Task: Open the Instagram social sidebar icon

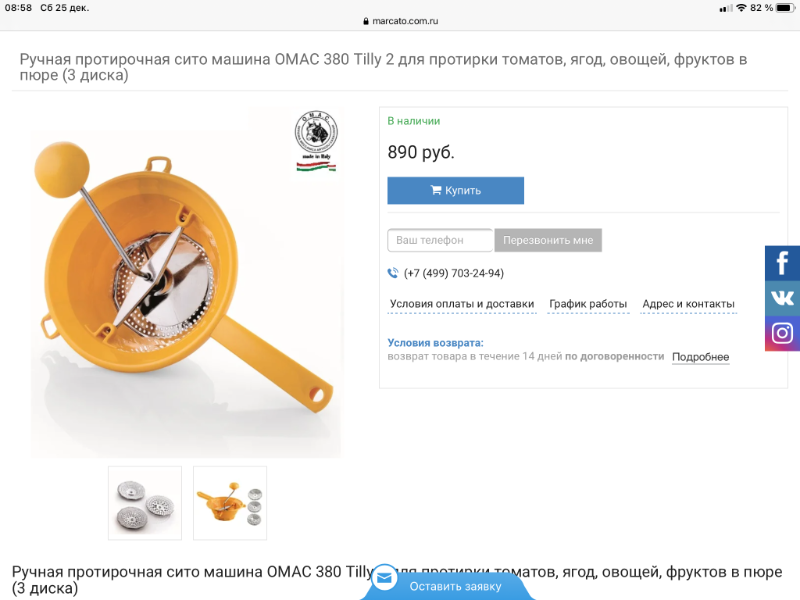Action: pos(782,333)
